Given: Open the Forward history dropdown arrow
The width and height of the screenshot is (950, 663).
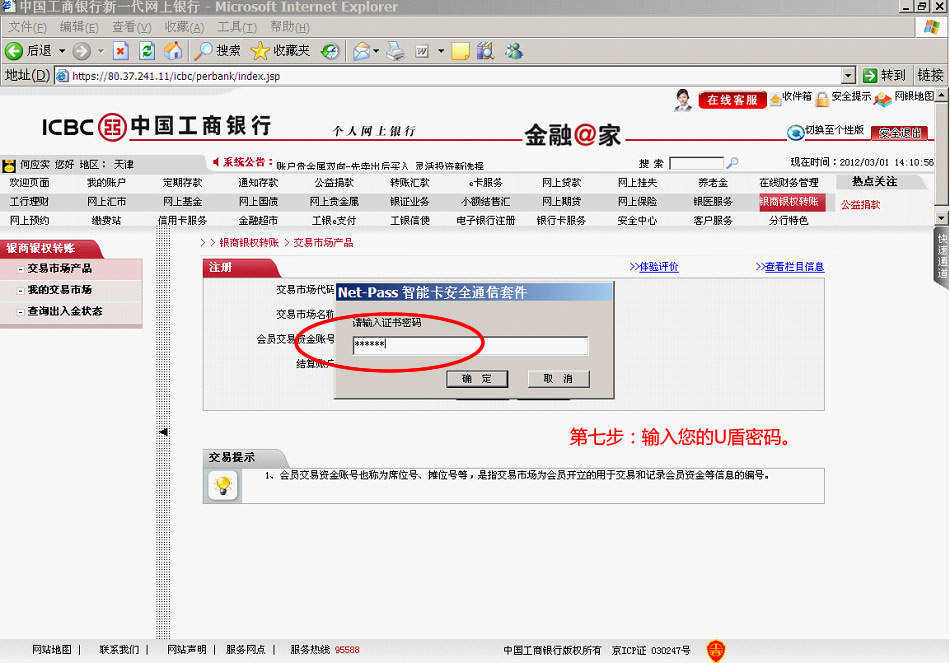Looking at the screenshot, I should [101, 51].
